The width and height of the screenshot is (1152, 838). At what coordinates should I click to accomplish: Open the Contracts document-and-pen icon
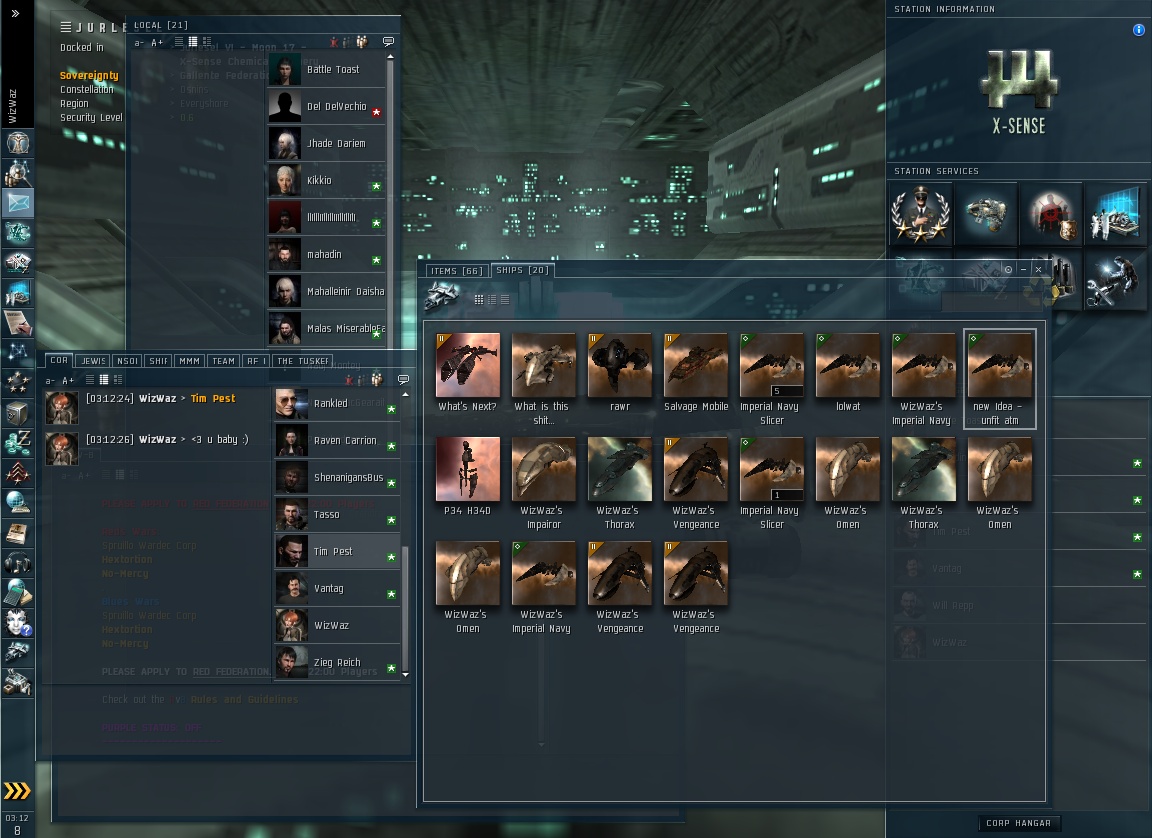click(18, 322)
